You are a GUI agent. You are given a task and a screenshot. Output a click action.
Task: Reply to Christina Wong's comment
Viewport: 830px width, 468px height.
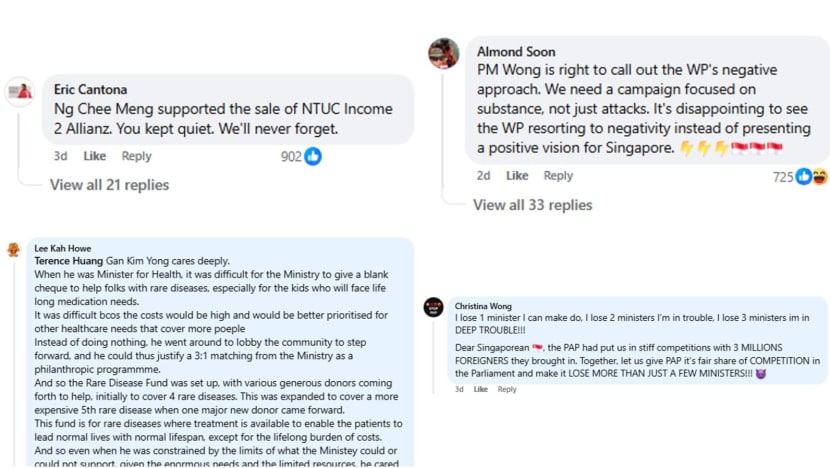(507, 389)
